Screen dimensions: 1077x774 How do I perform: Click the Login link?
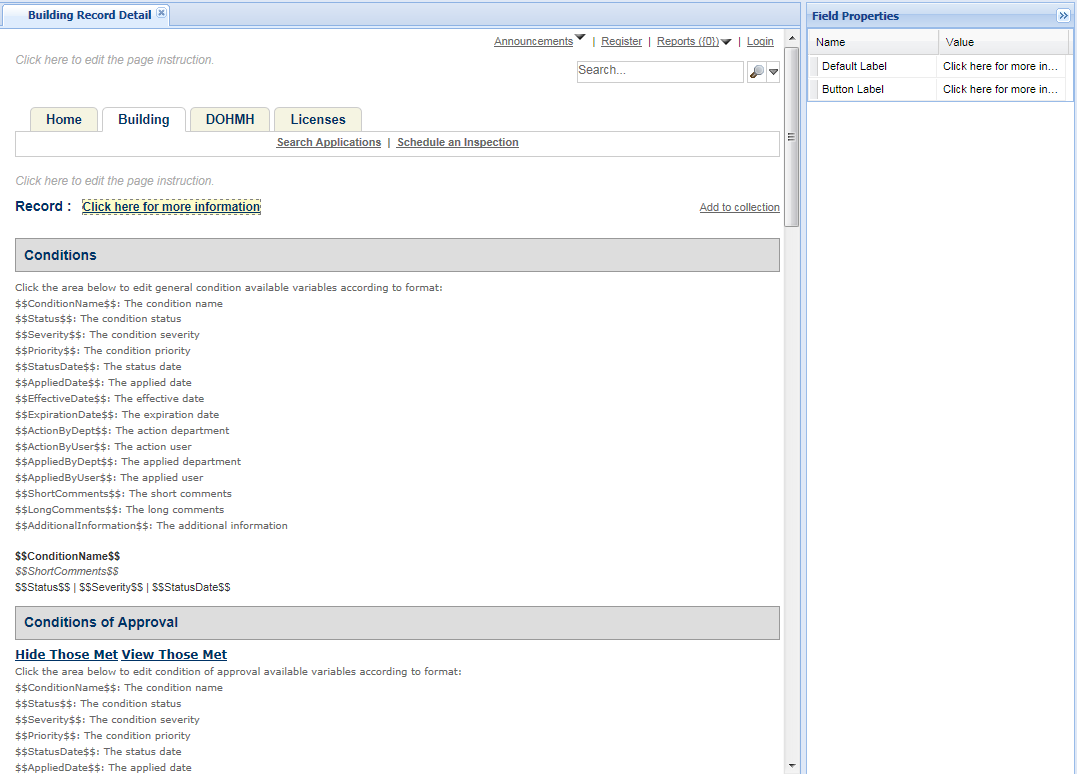tap(760, 42)
